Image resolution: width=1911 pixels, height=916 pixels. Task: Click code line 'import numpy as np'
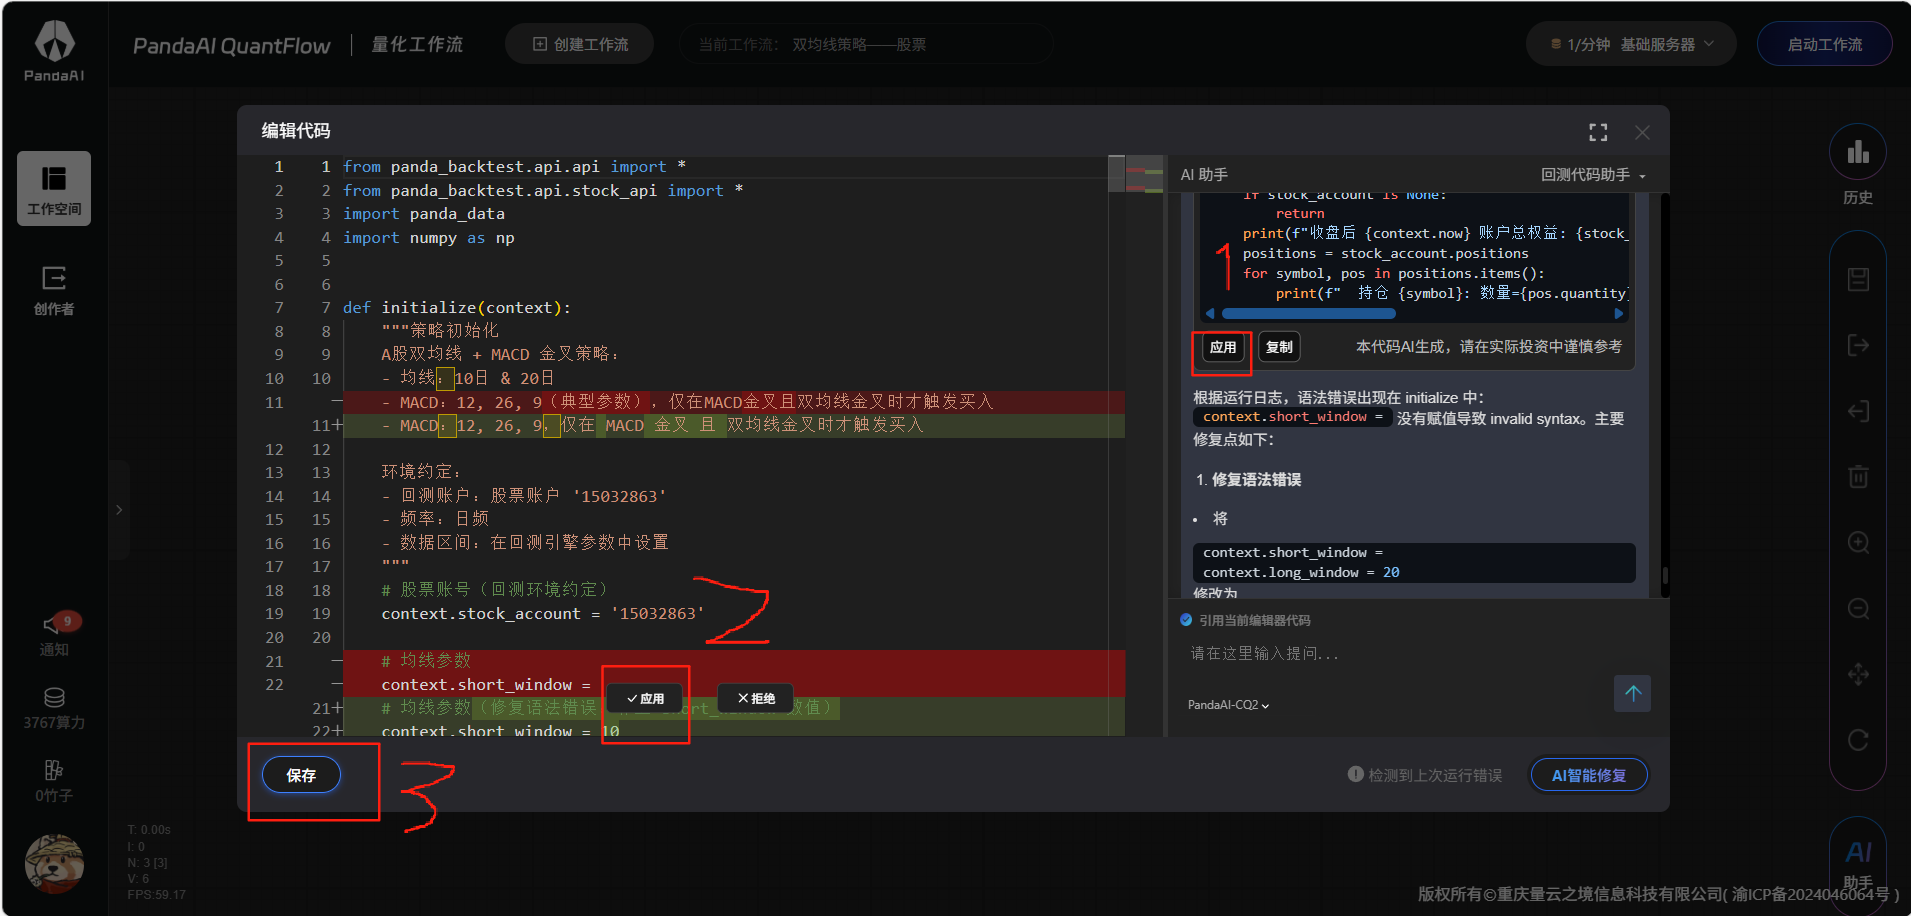coord(429,238)
